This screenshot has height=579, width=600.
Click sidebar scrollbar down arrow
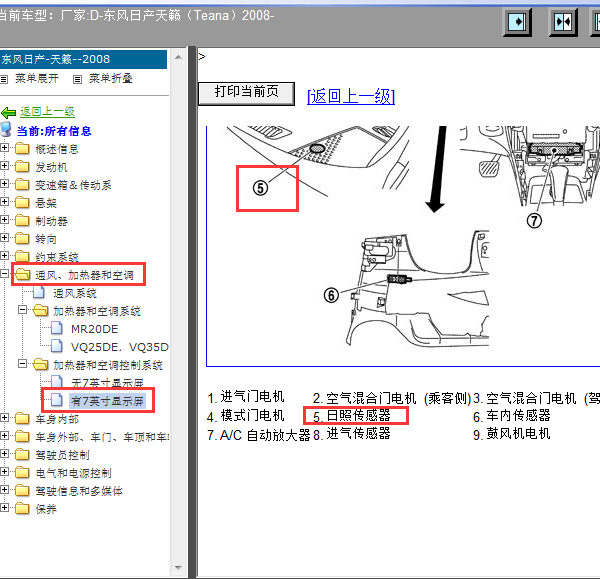pos(178,568)
